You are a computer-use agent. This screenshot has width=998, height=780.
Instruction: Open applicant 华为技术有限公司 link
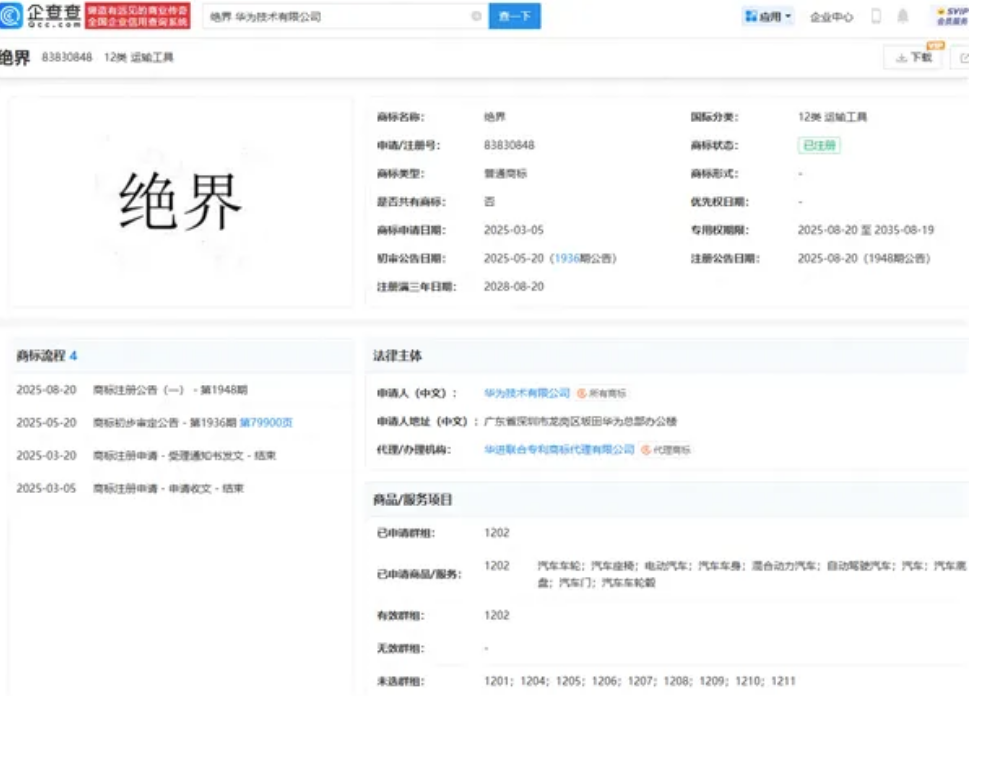click(527, 394)
